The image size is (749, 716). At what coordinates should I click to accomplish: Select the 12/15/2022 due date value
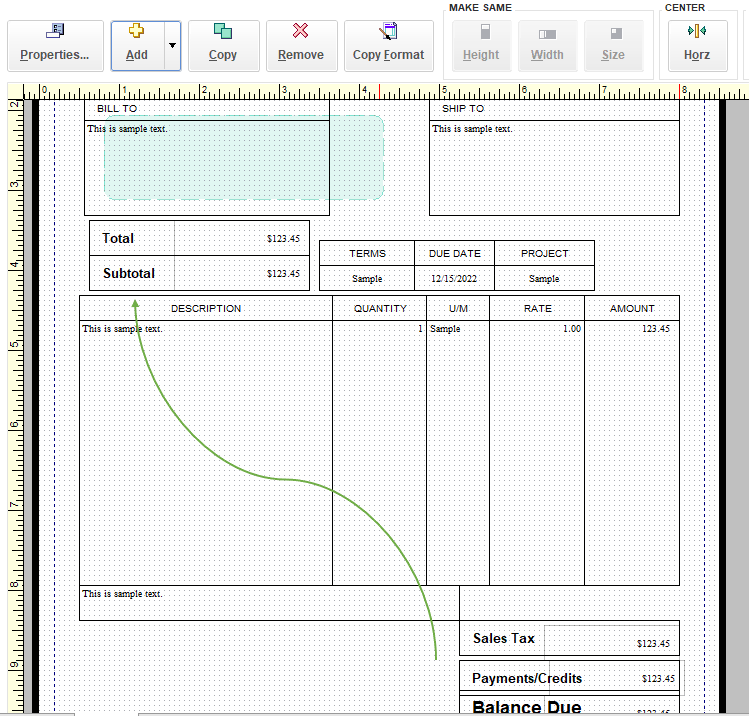[x=454, y=278]
